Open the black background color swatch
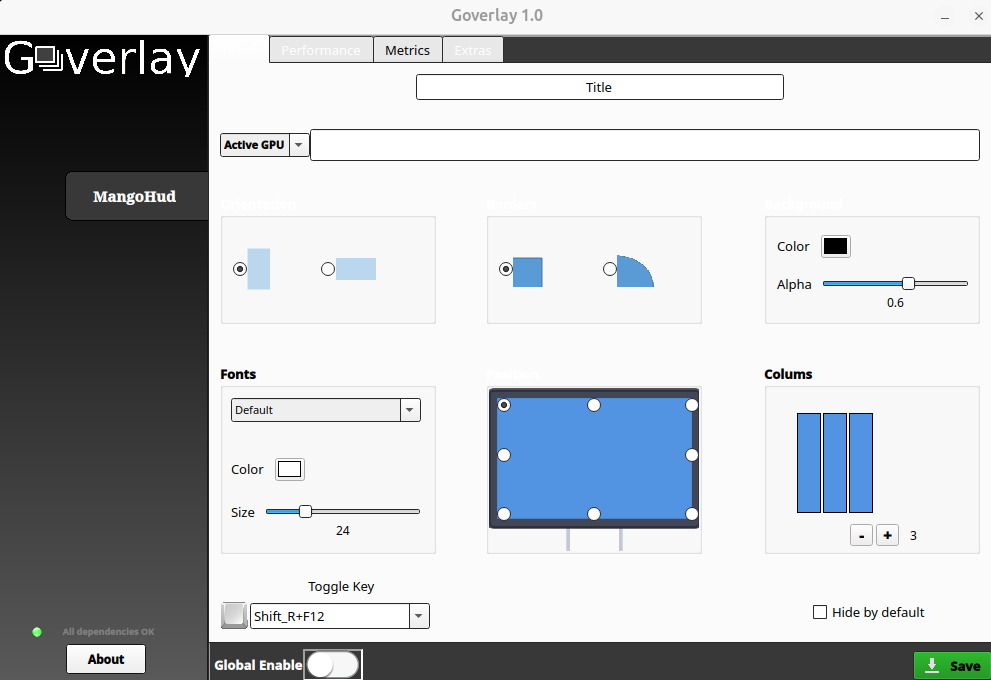The image size is (991, 680). click(836, 246)
